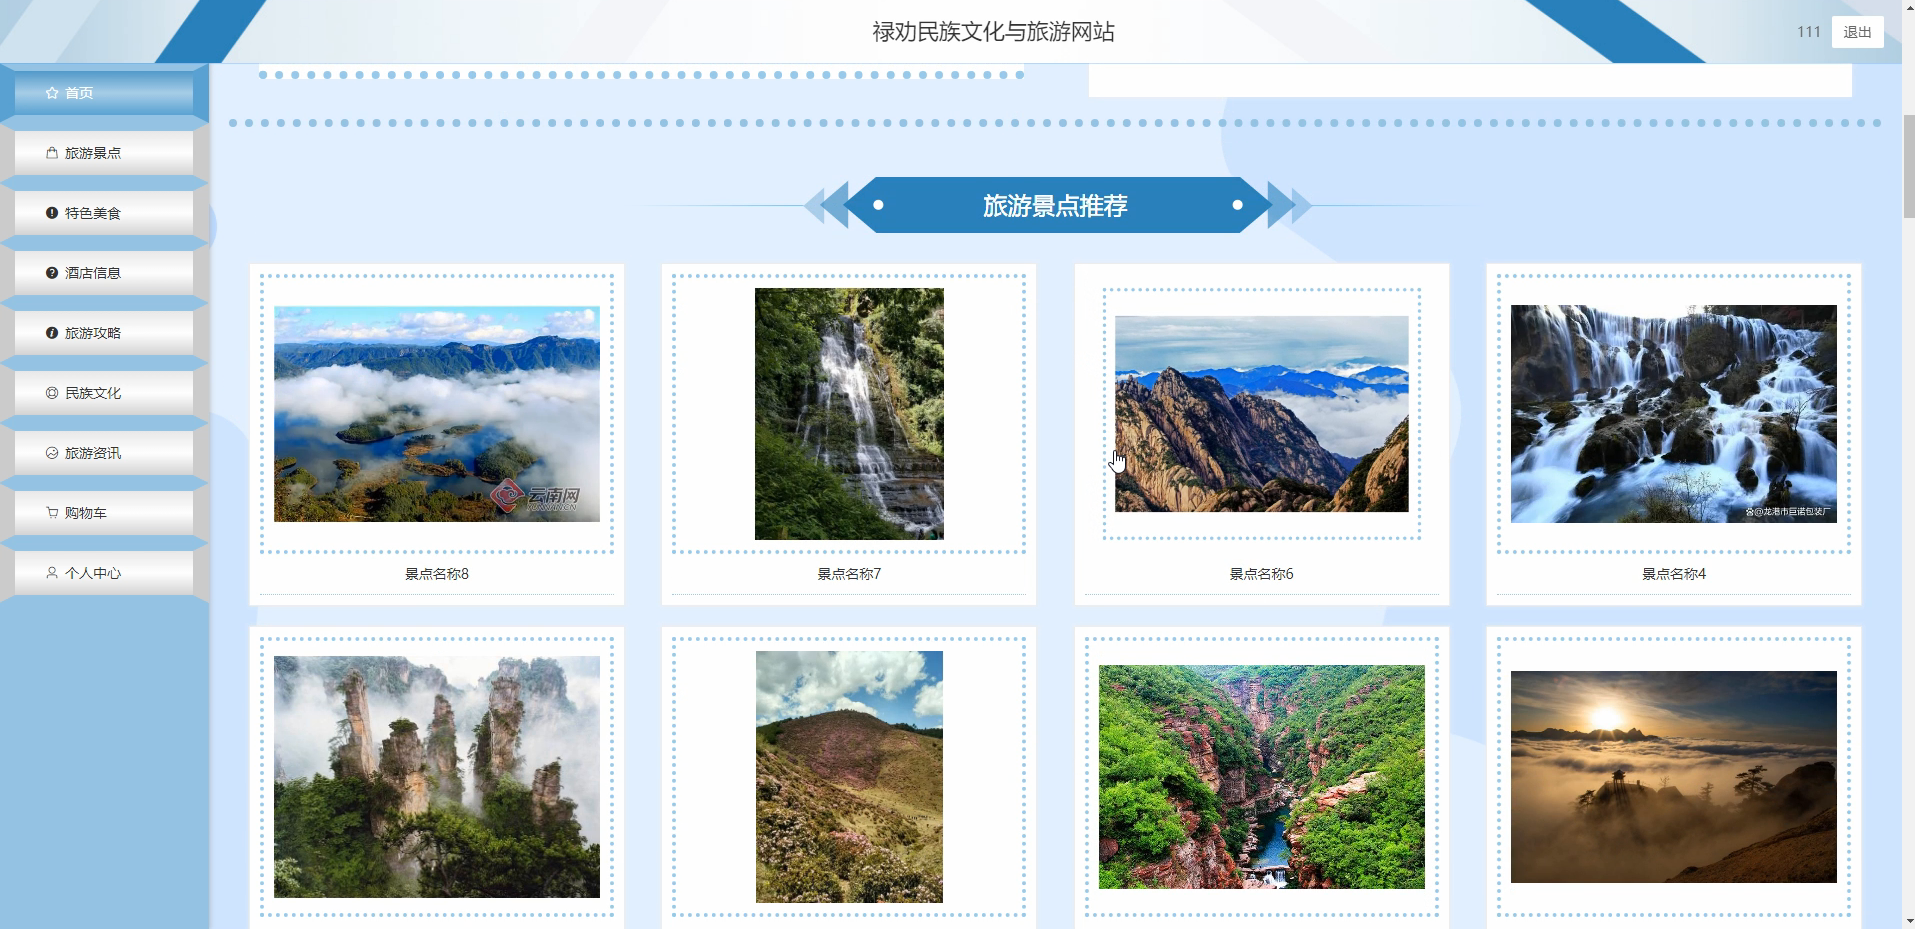The width and height of the screenshot is (1915, 929).
Task: Open the sunrise over clouds photo
Action: pyautogui.click(x=1673, y=777)
